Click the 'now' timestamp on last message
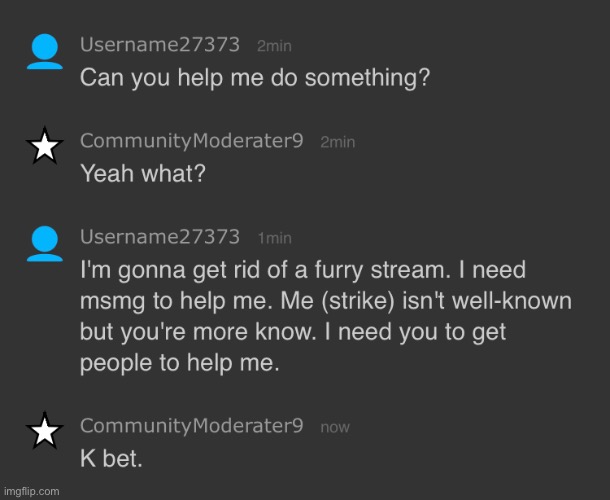The height and width of the screenshot is (500, 610). coord(335,427)
